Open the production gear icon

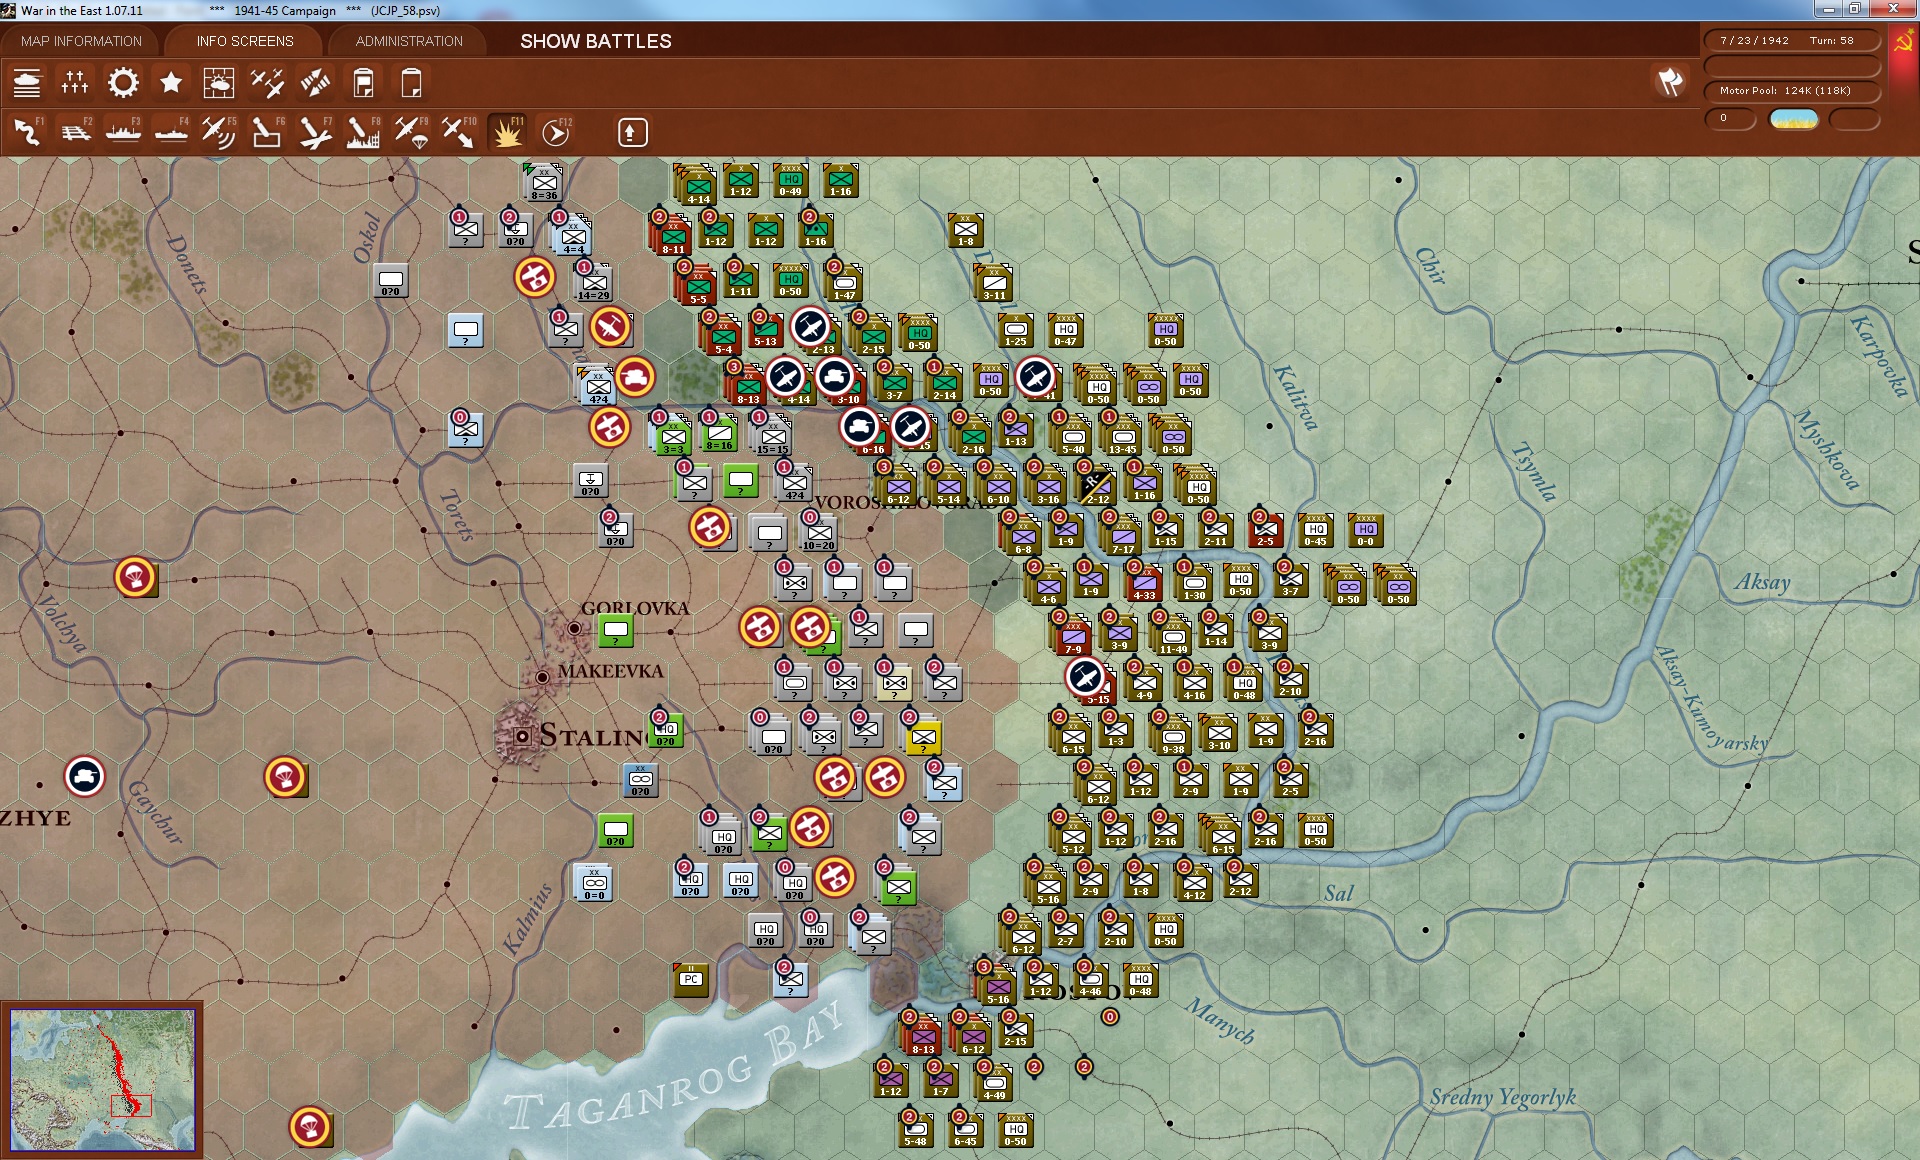(123, 83)
